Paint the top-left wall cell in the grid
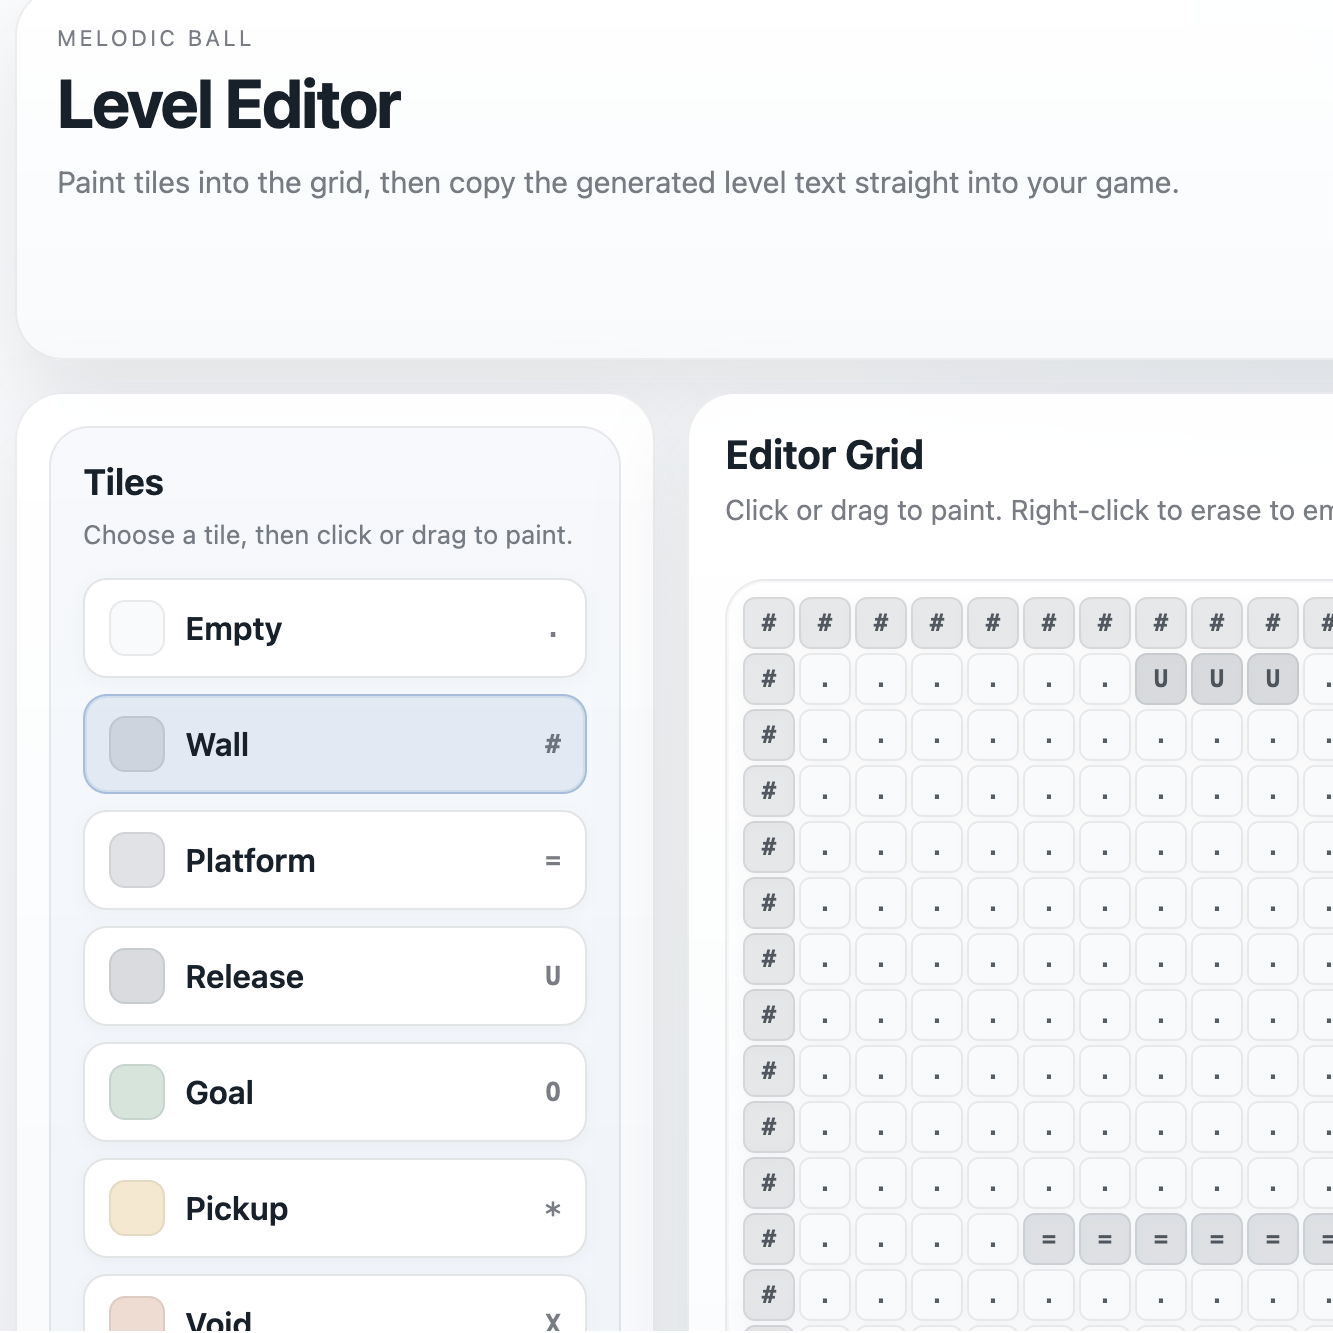 pyautogui.click(x=768, y=622)
